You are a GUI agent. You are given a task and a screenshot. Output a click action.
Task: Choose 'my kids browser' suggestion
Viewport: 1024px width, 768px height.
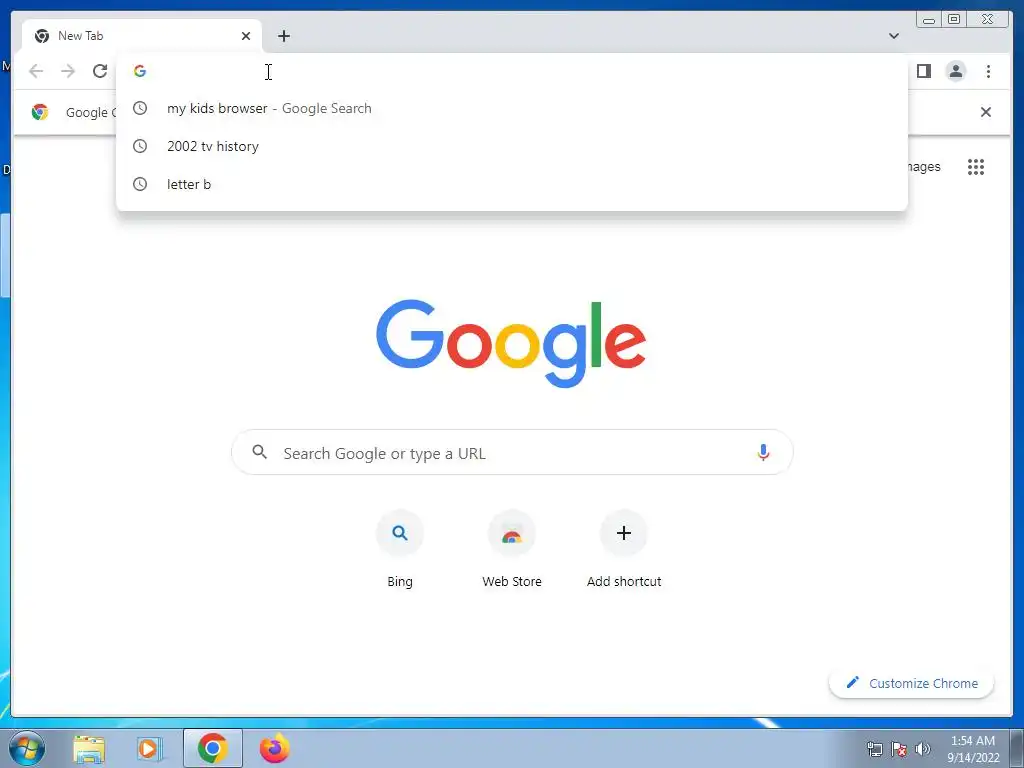511,108
